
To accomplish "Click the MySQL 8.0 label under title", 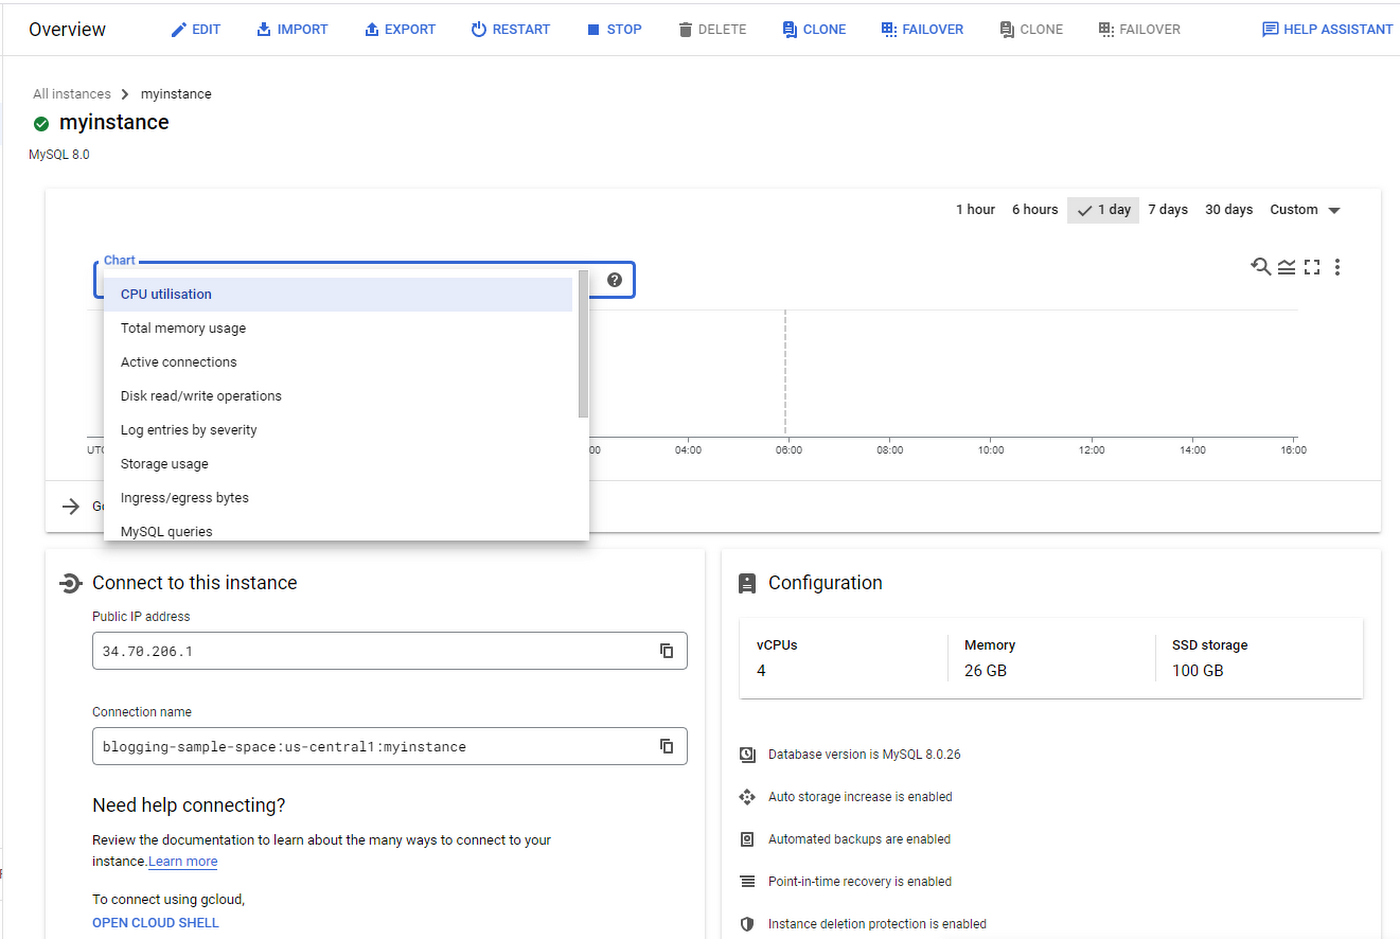I will tap(59, 154).
